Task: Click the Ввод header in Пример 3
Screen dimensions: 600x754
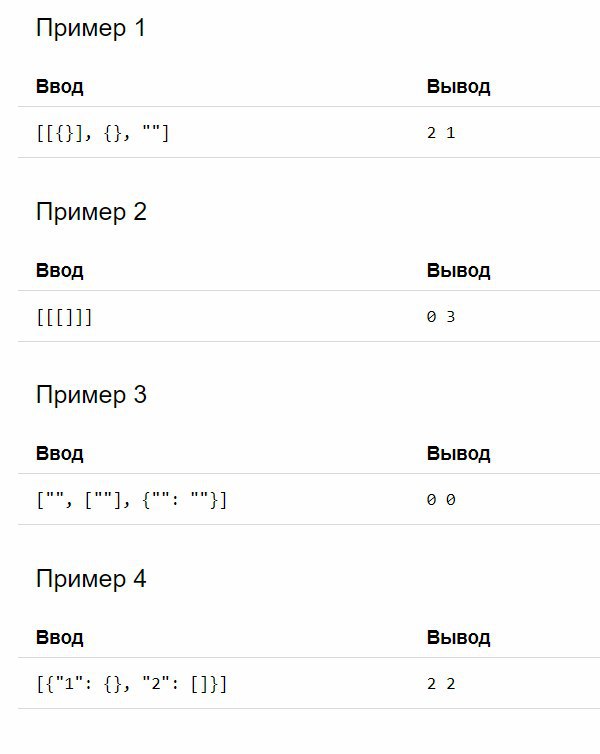Action: tap(60, 454)
